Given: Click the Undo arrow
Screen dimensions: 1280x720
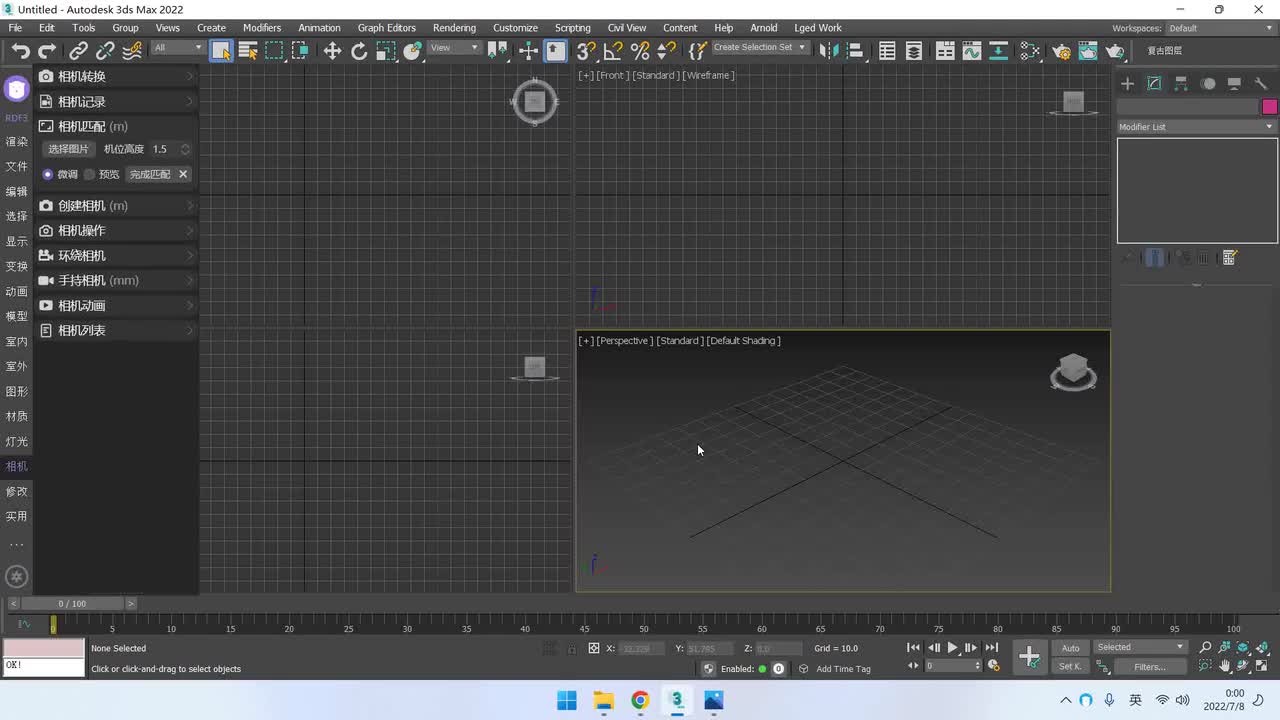Looking at the screenshot, I should (x=20, y=51).
